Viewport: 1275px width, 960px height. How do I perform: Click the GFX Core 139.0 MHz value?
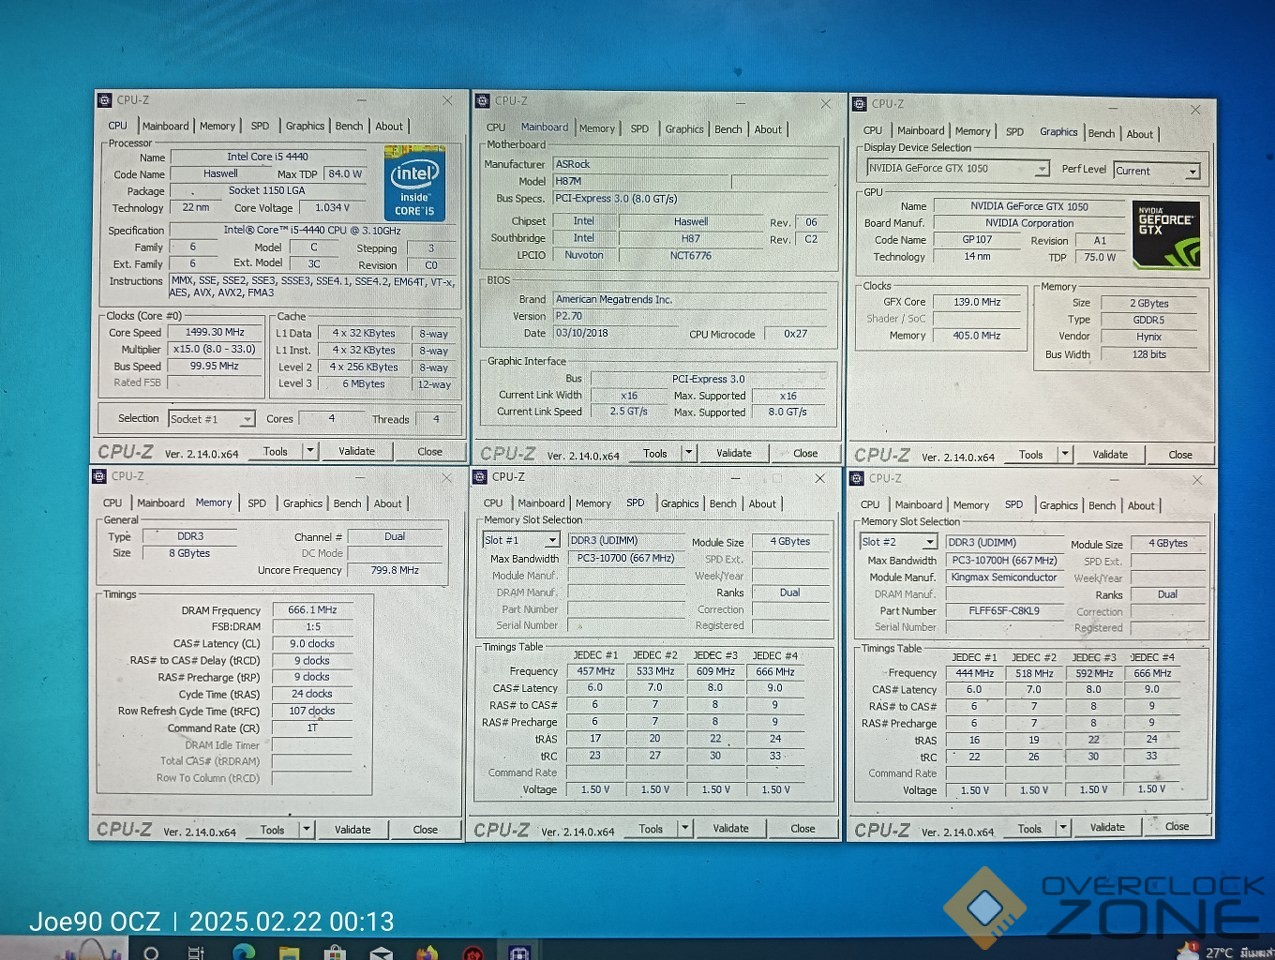click(977, 301)
